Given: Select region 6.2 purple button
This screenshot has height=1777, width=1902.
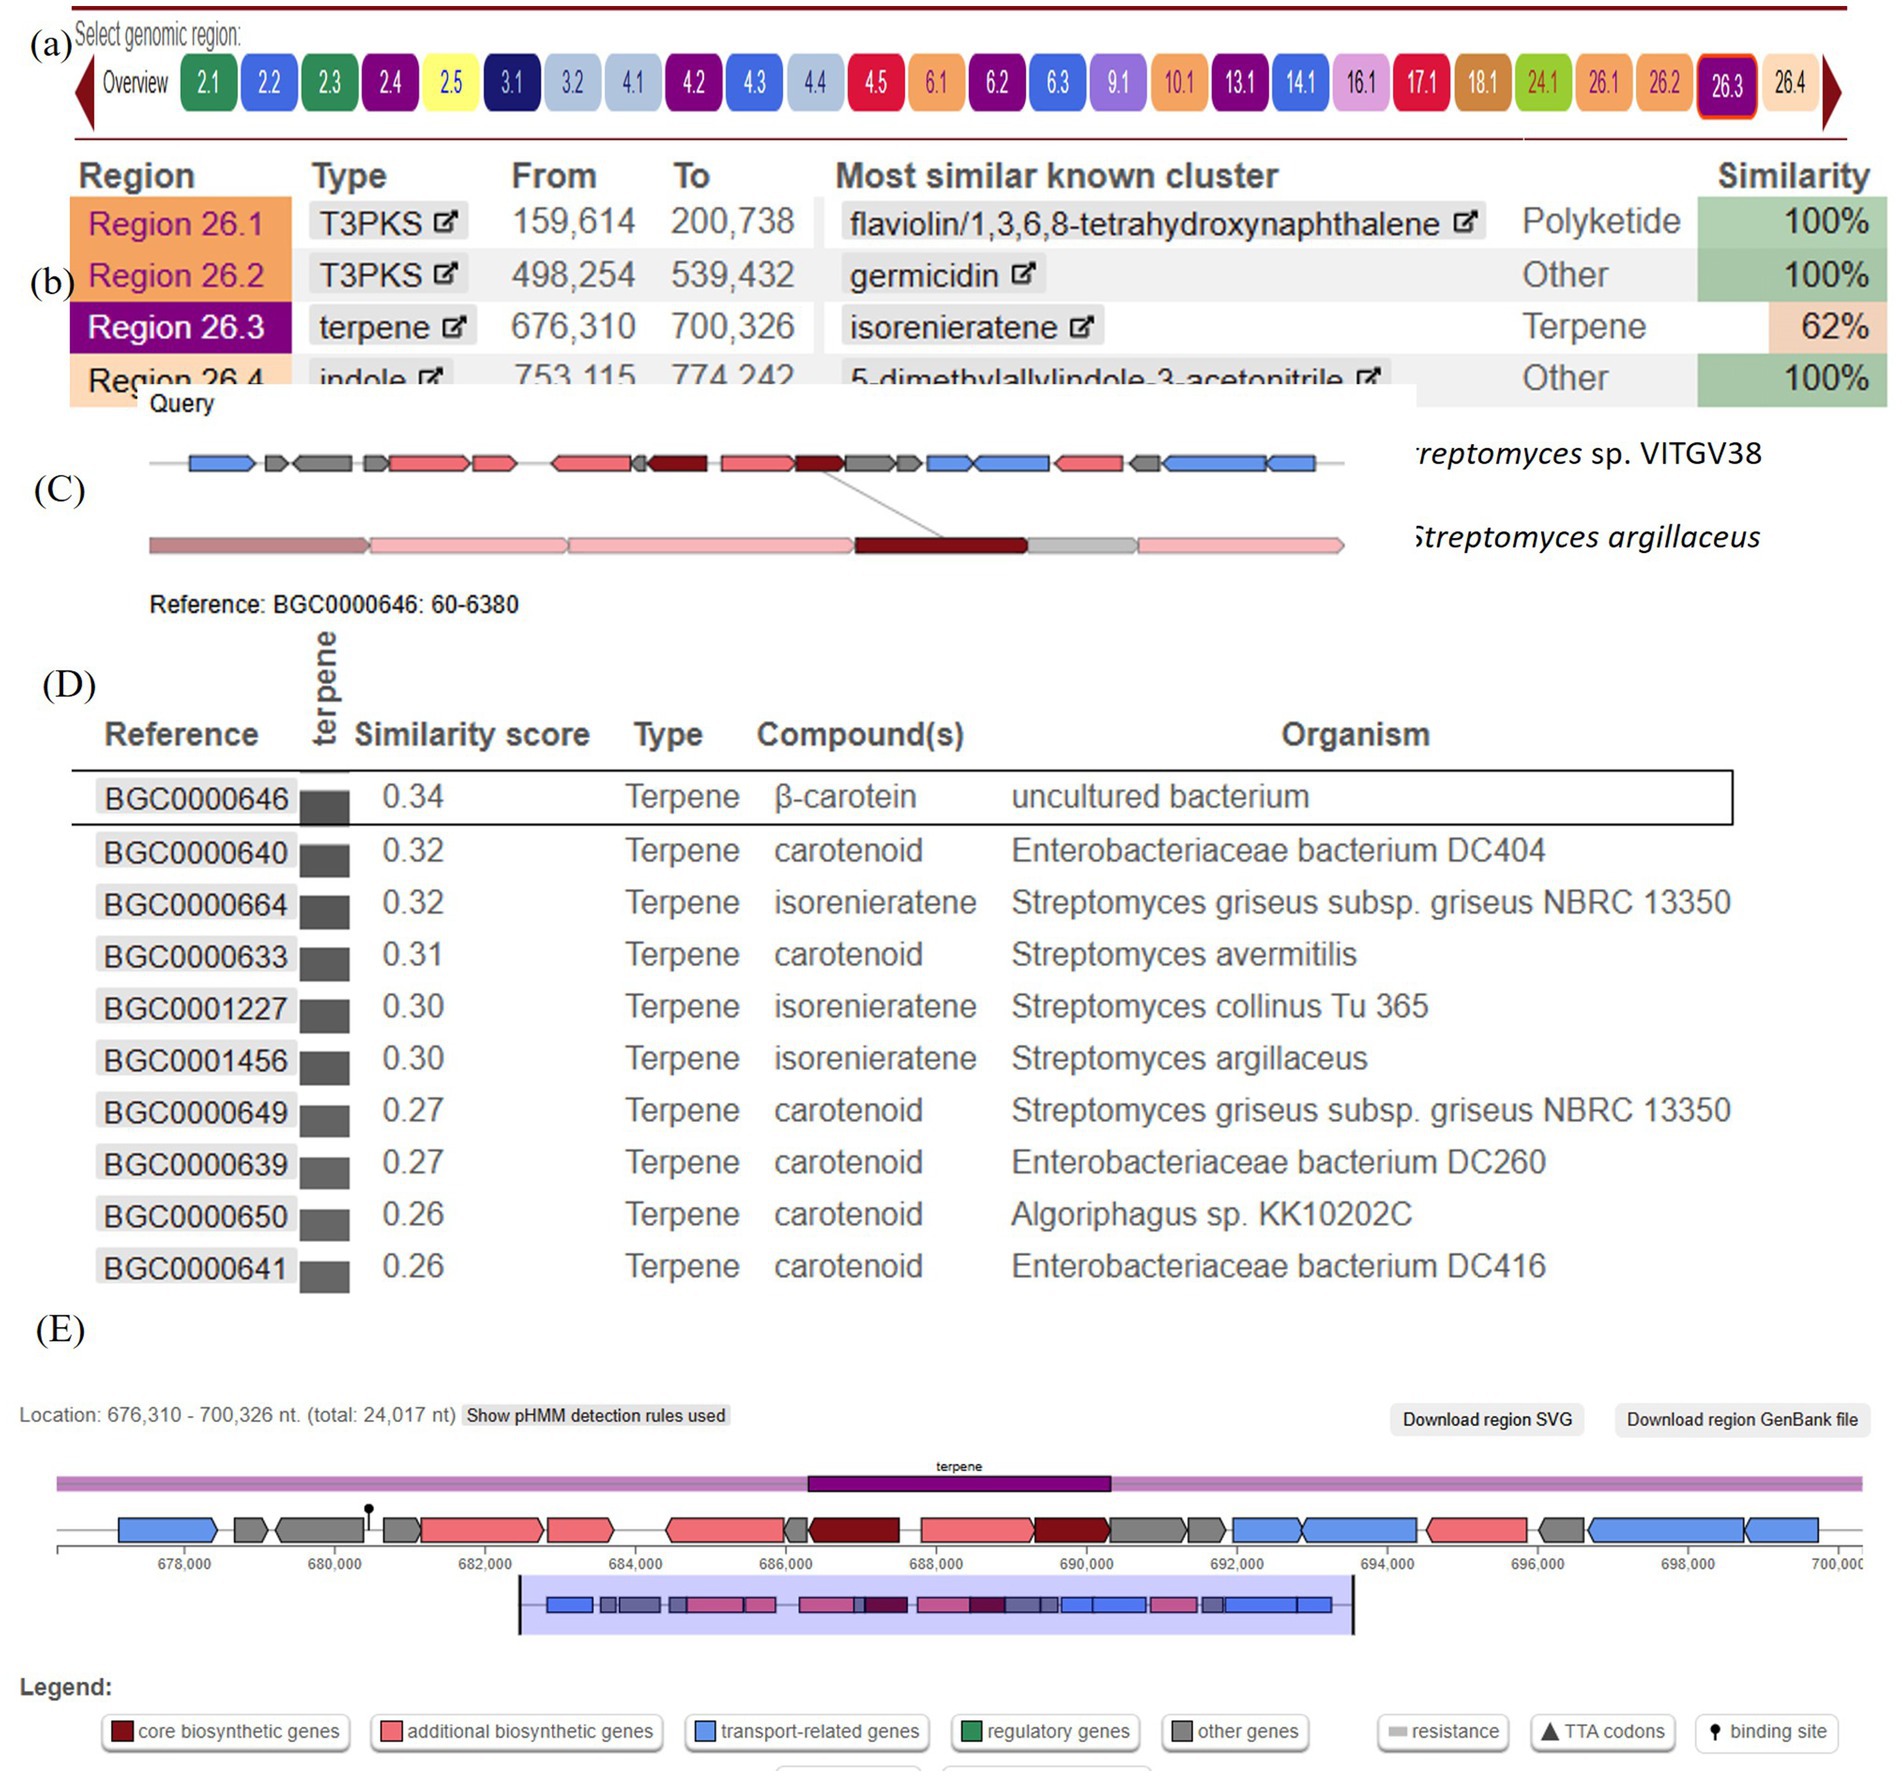Looking at the screenshot, I should tap(997, 83).
